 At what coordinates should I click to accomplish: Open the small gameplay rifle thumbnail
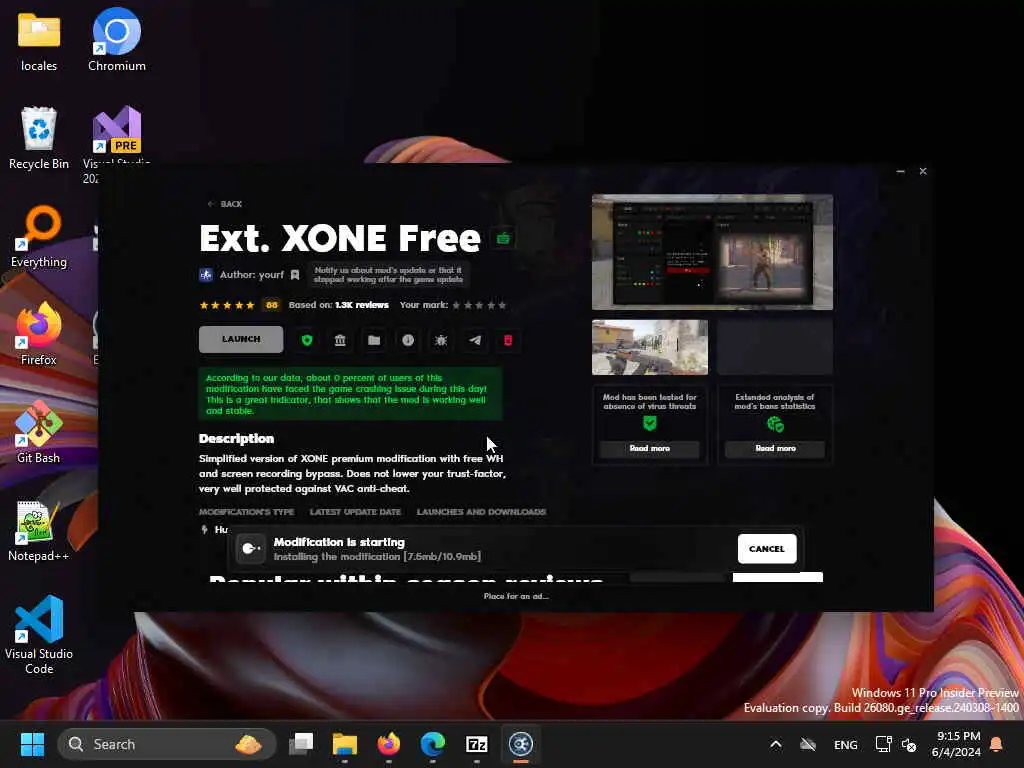[650, 347]
